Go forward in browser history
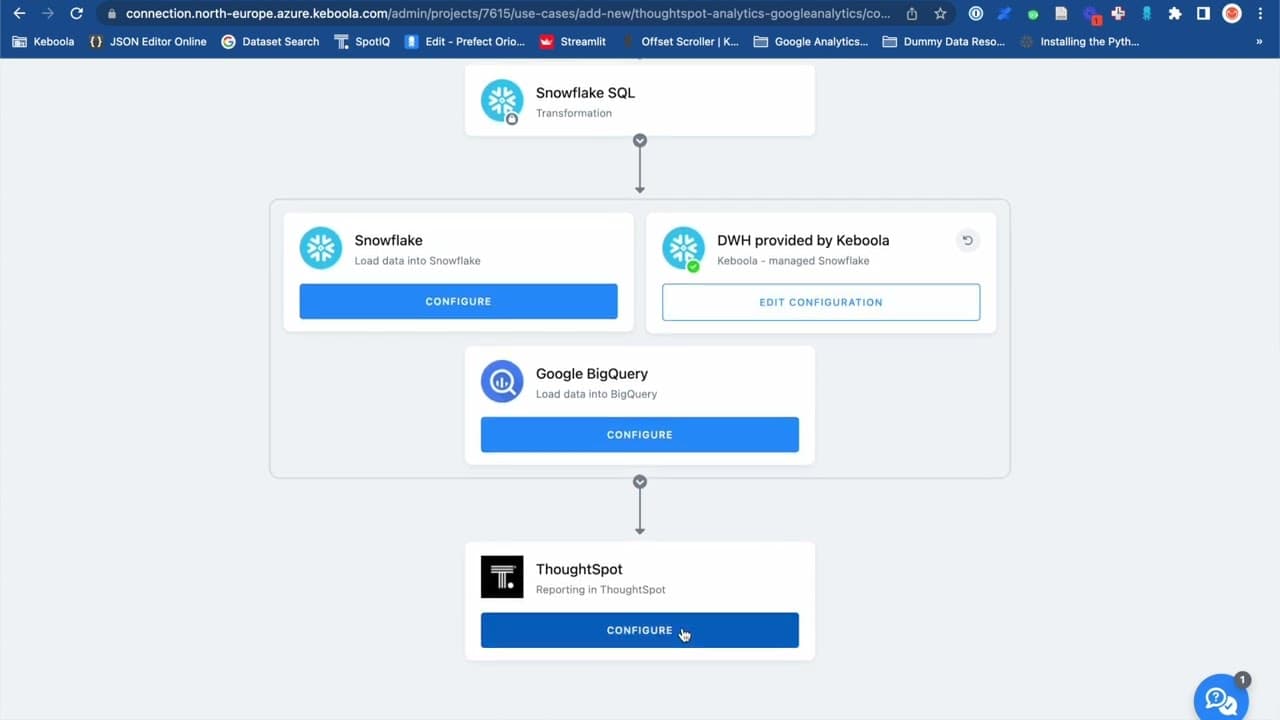 click(48, 14)
